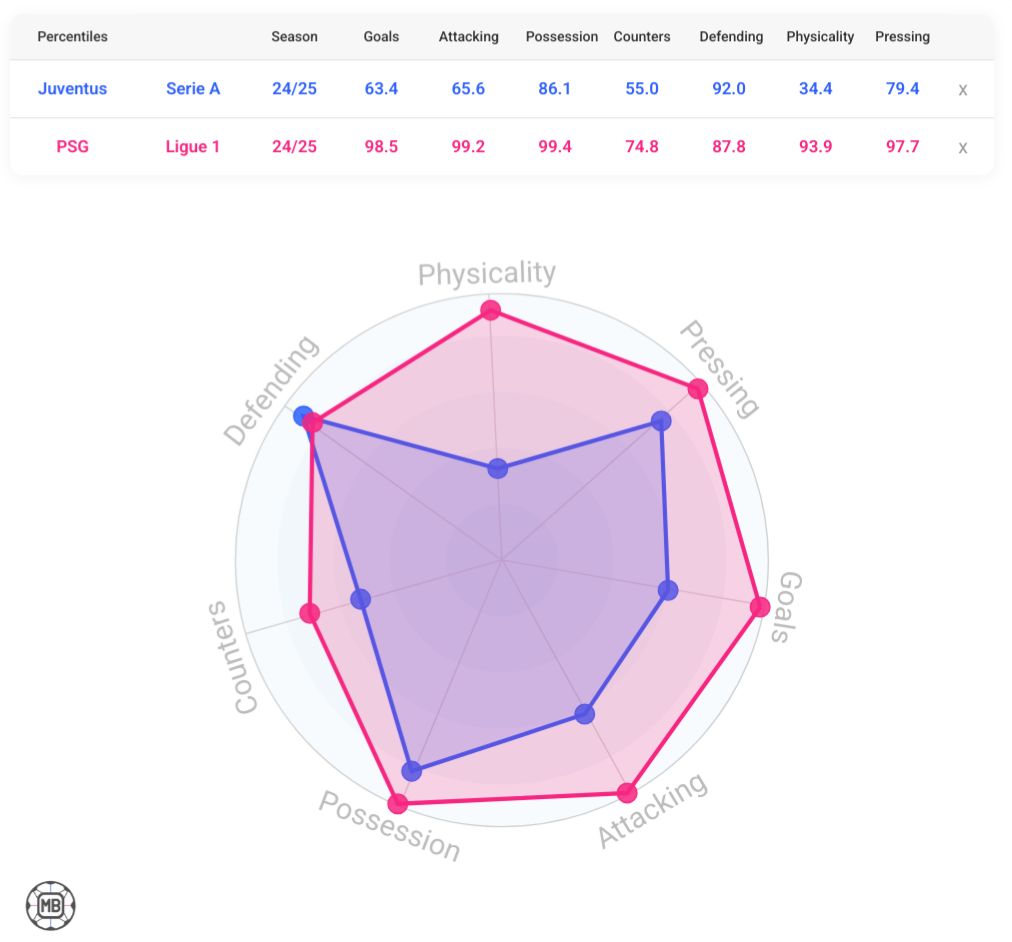Click the PSG team name link
Screen dimensions: 1012x942
pyautogui.click(x=72, y=146)
